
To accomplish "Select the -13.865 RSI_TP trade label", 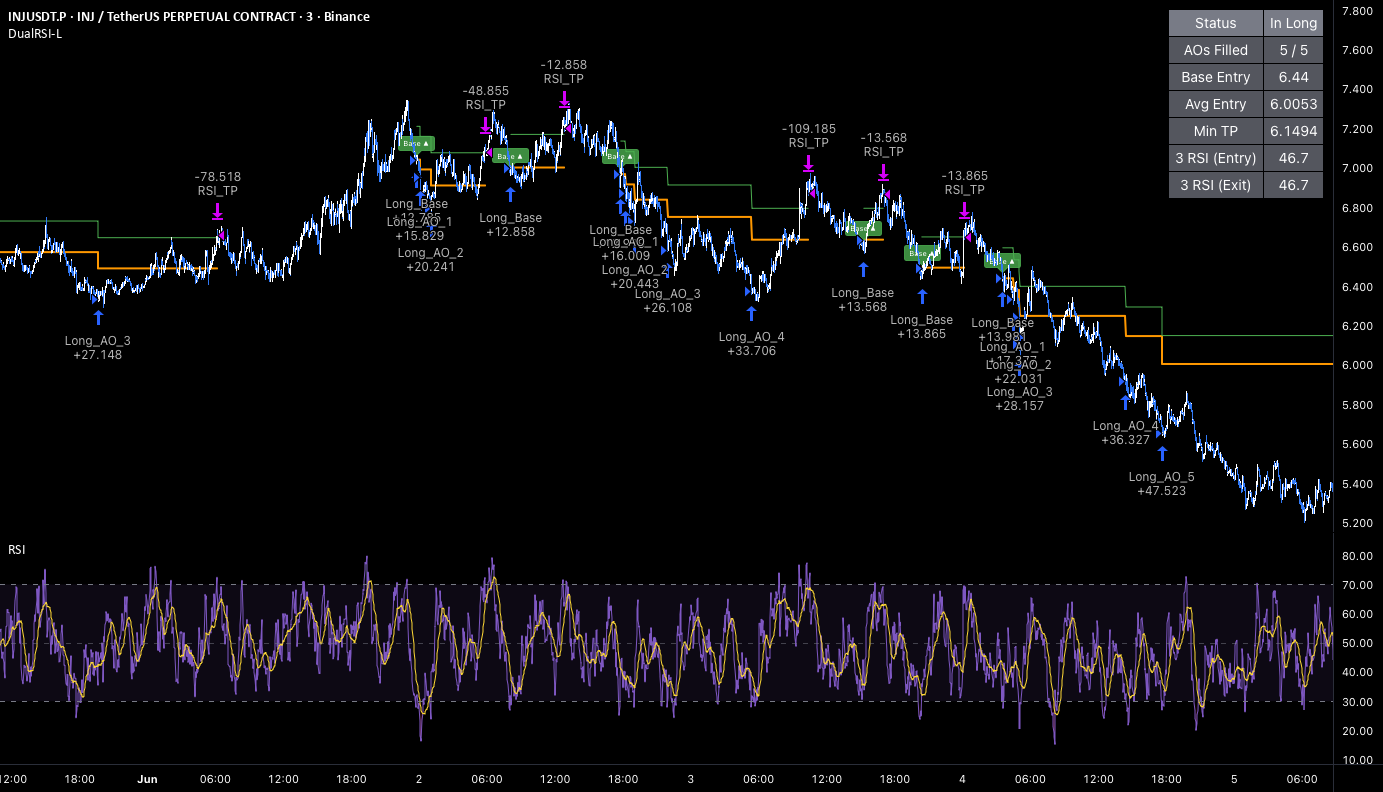I will click(x=965, y=183).
